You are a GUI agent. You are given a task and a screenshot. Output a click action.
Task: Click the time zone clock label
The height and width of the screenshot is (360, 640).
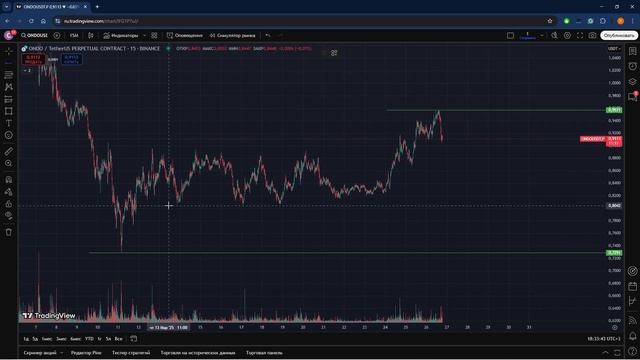click(x=604, y=339)
